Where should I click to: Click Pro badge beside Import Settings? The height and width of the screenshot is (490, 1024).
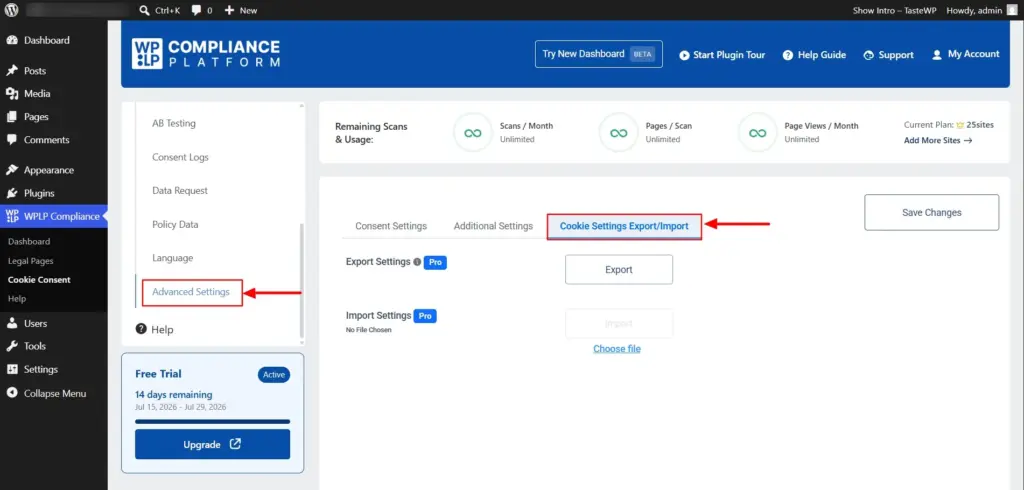point(425,316)
